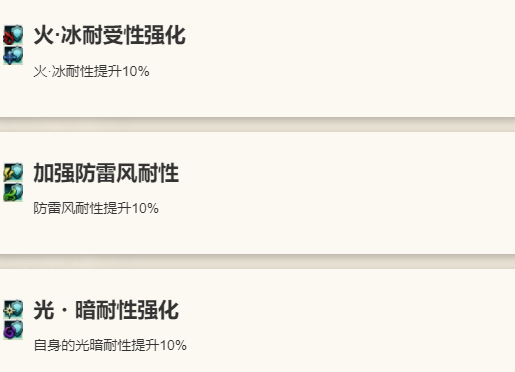Click the 自身的光暗耐性提升10% description text
This screenshot has height=372, width=515.
point(110,345)
